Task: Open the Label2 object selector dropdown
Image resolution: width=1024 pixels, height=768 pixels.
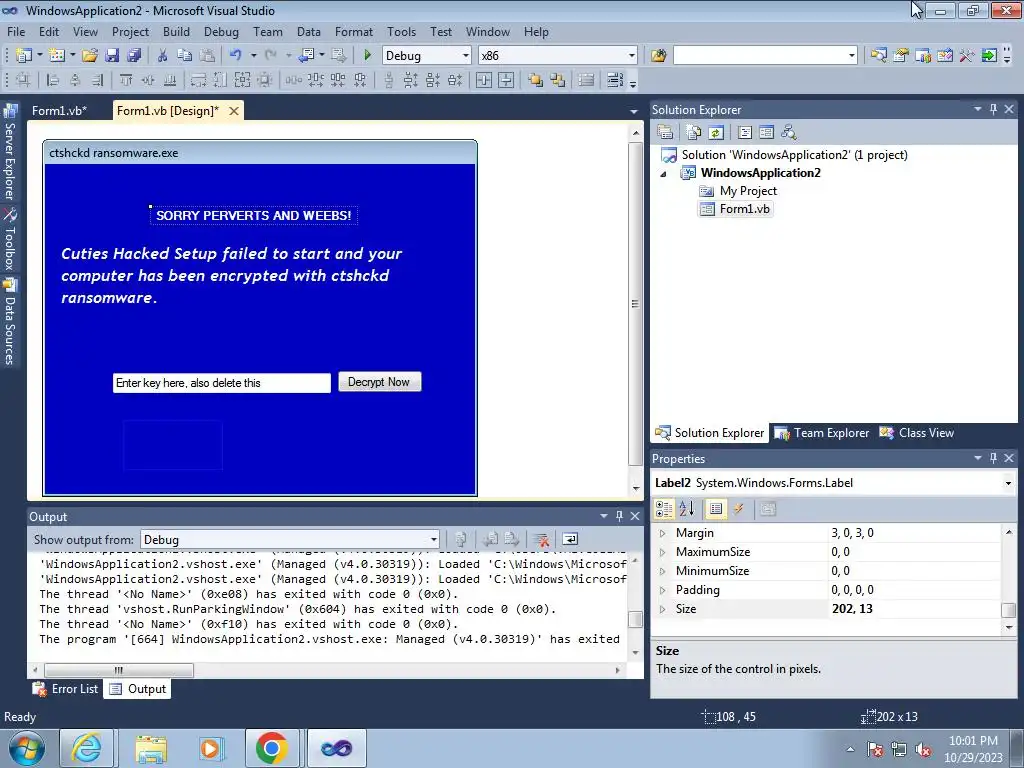Action: [x=1008, y=483]
